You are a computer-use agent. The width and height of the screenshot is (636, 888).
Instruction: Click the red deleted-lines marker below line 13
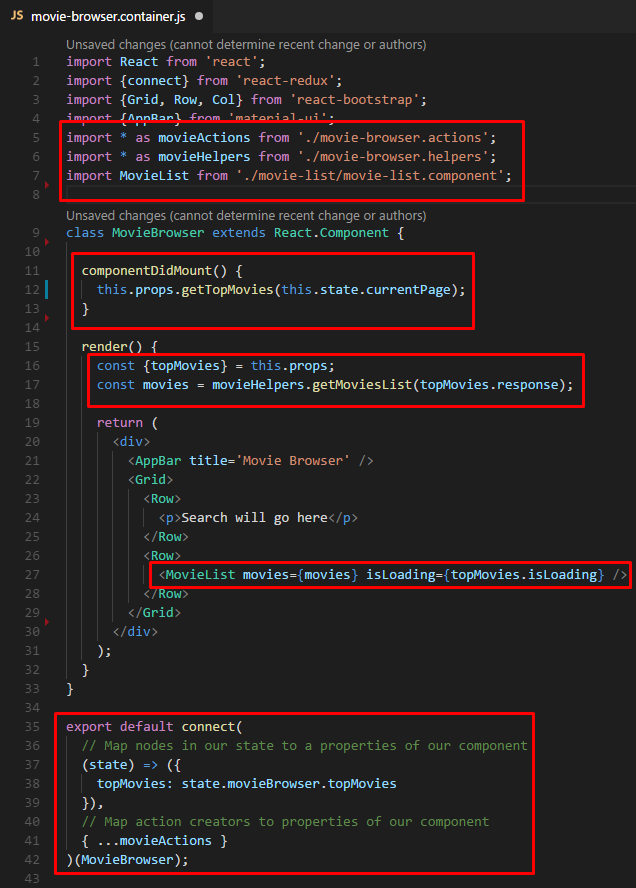click(47, 318)
